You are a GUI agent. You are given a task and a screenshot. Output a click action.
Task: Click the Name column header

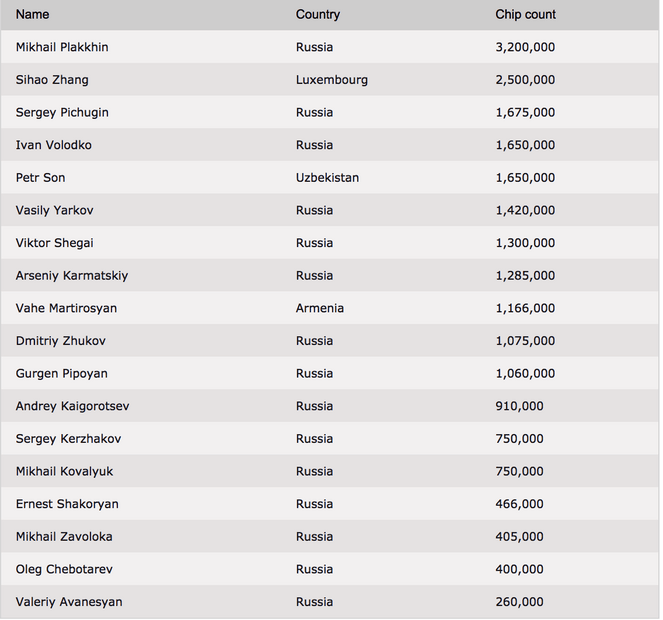[33, 14]
